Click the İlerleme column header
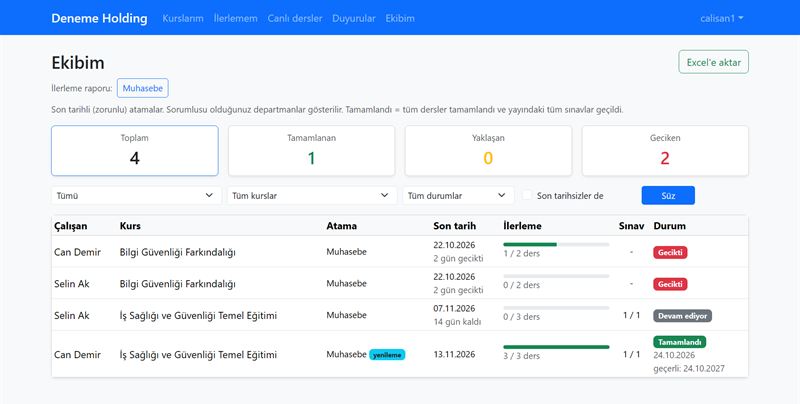Image resolution: width=800 pixels, height=404 pixels. tap(522, 226)
